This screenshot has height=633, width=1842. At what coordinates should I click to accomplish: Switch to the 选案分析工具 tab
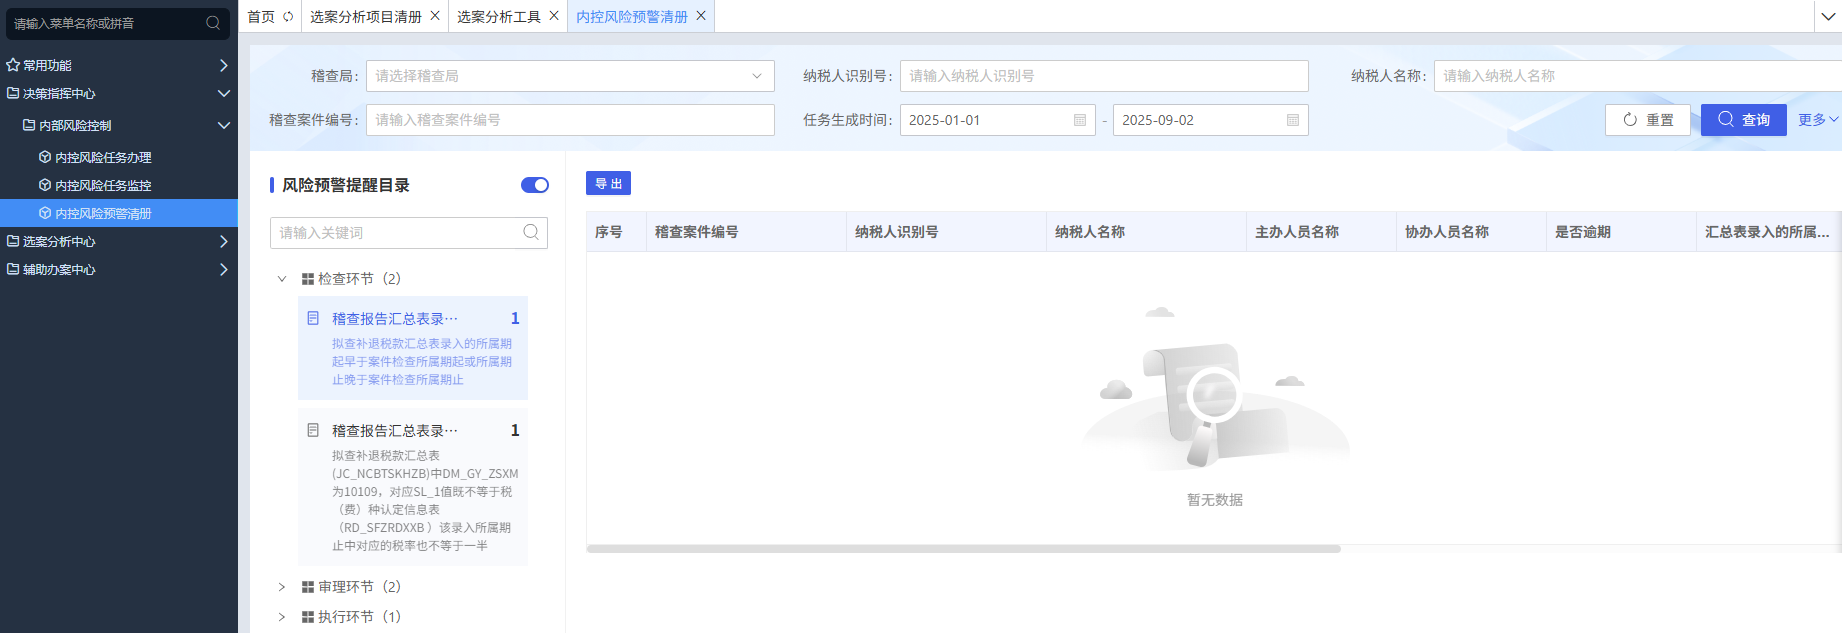coord(498,17)
